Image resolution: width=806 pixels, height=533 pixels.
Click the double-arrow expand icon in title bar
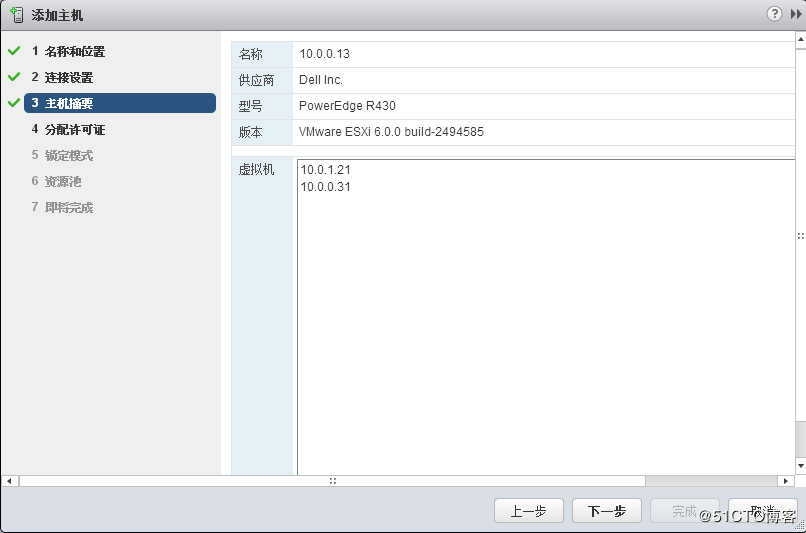pos(796,14)
